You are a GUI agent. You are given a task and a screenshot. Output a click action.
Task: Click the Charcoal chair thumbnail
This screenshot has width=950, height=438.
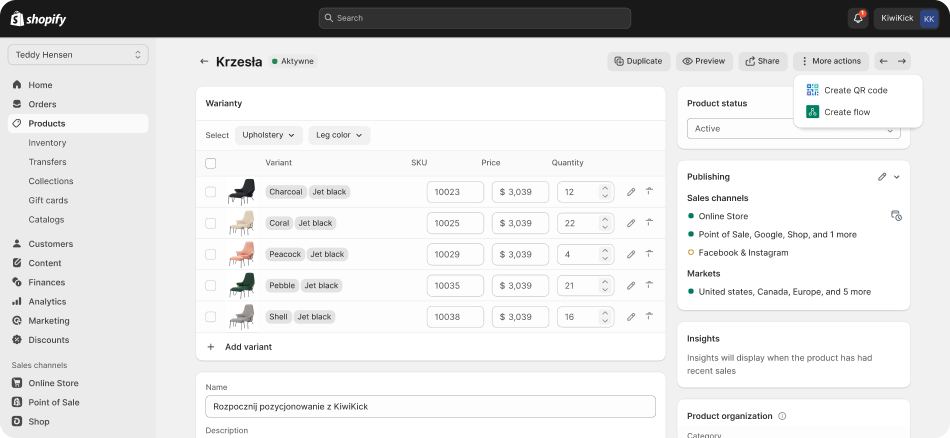(x=241, y=192)
